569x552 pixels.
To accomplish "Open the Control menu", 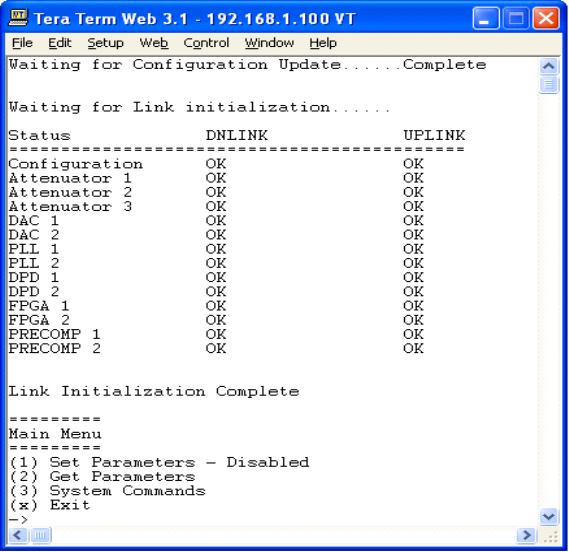I will pos(206,43).
